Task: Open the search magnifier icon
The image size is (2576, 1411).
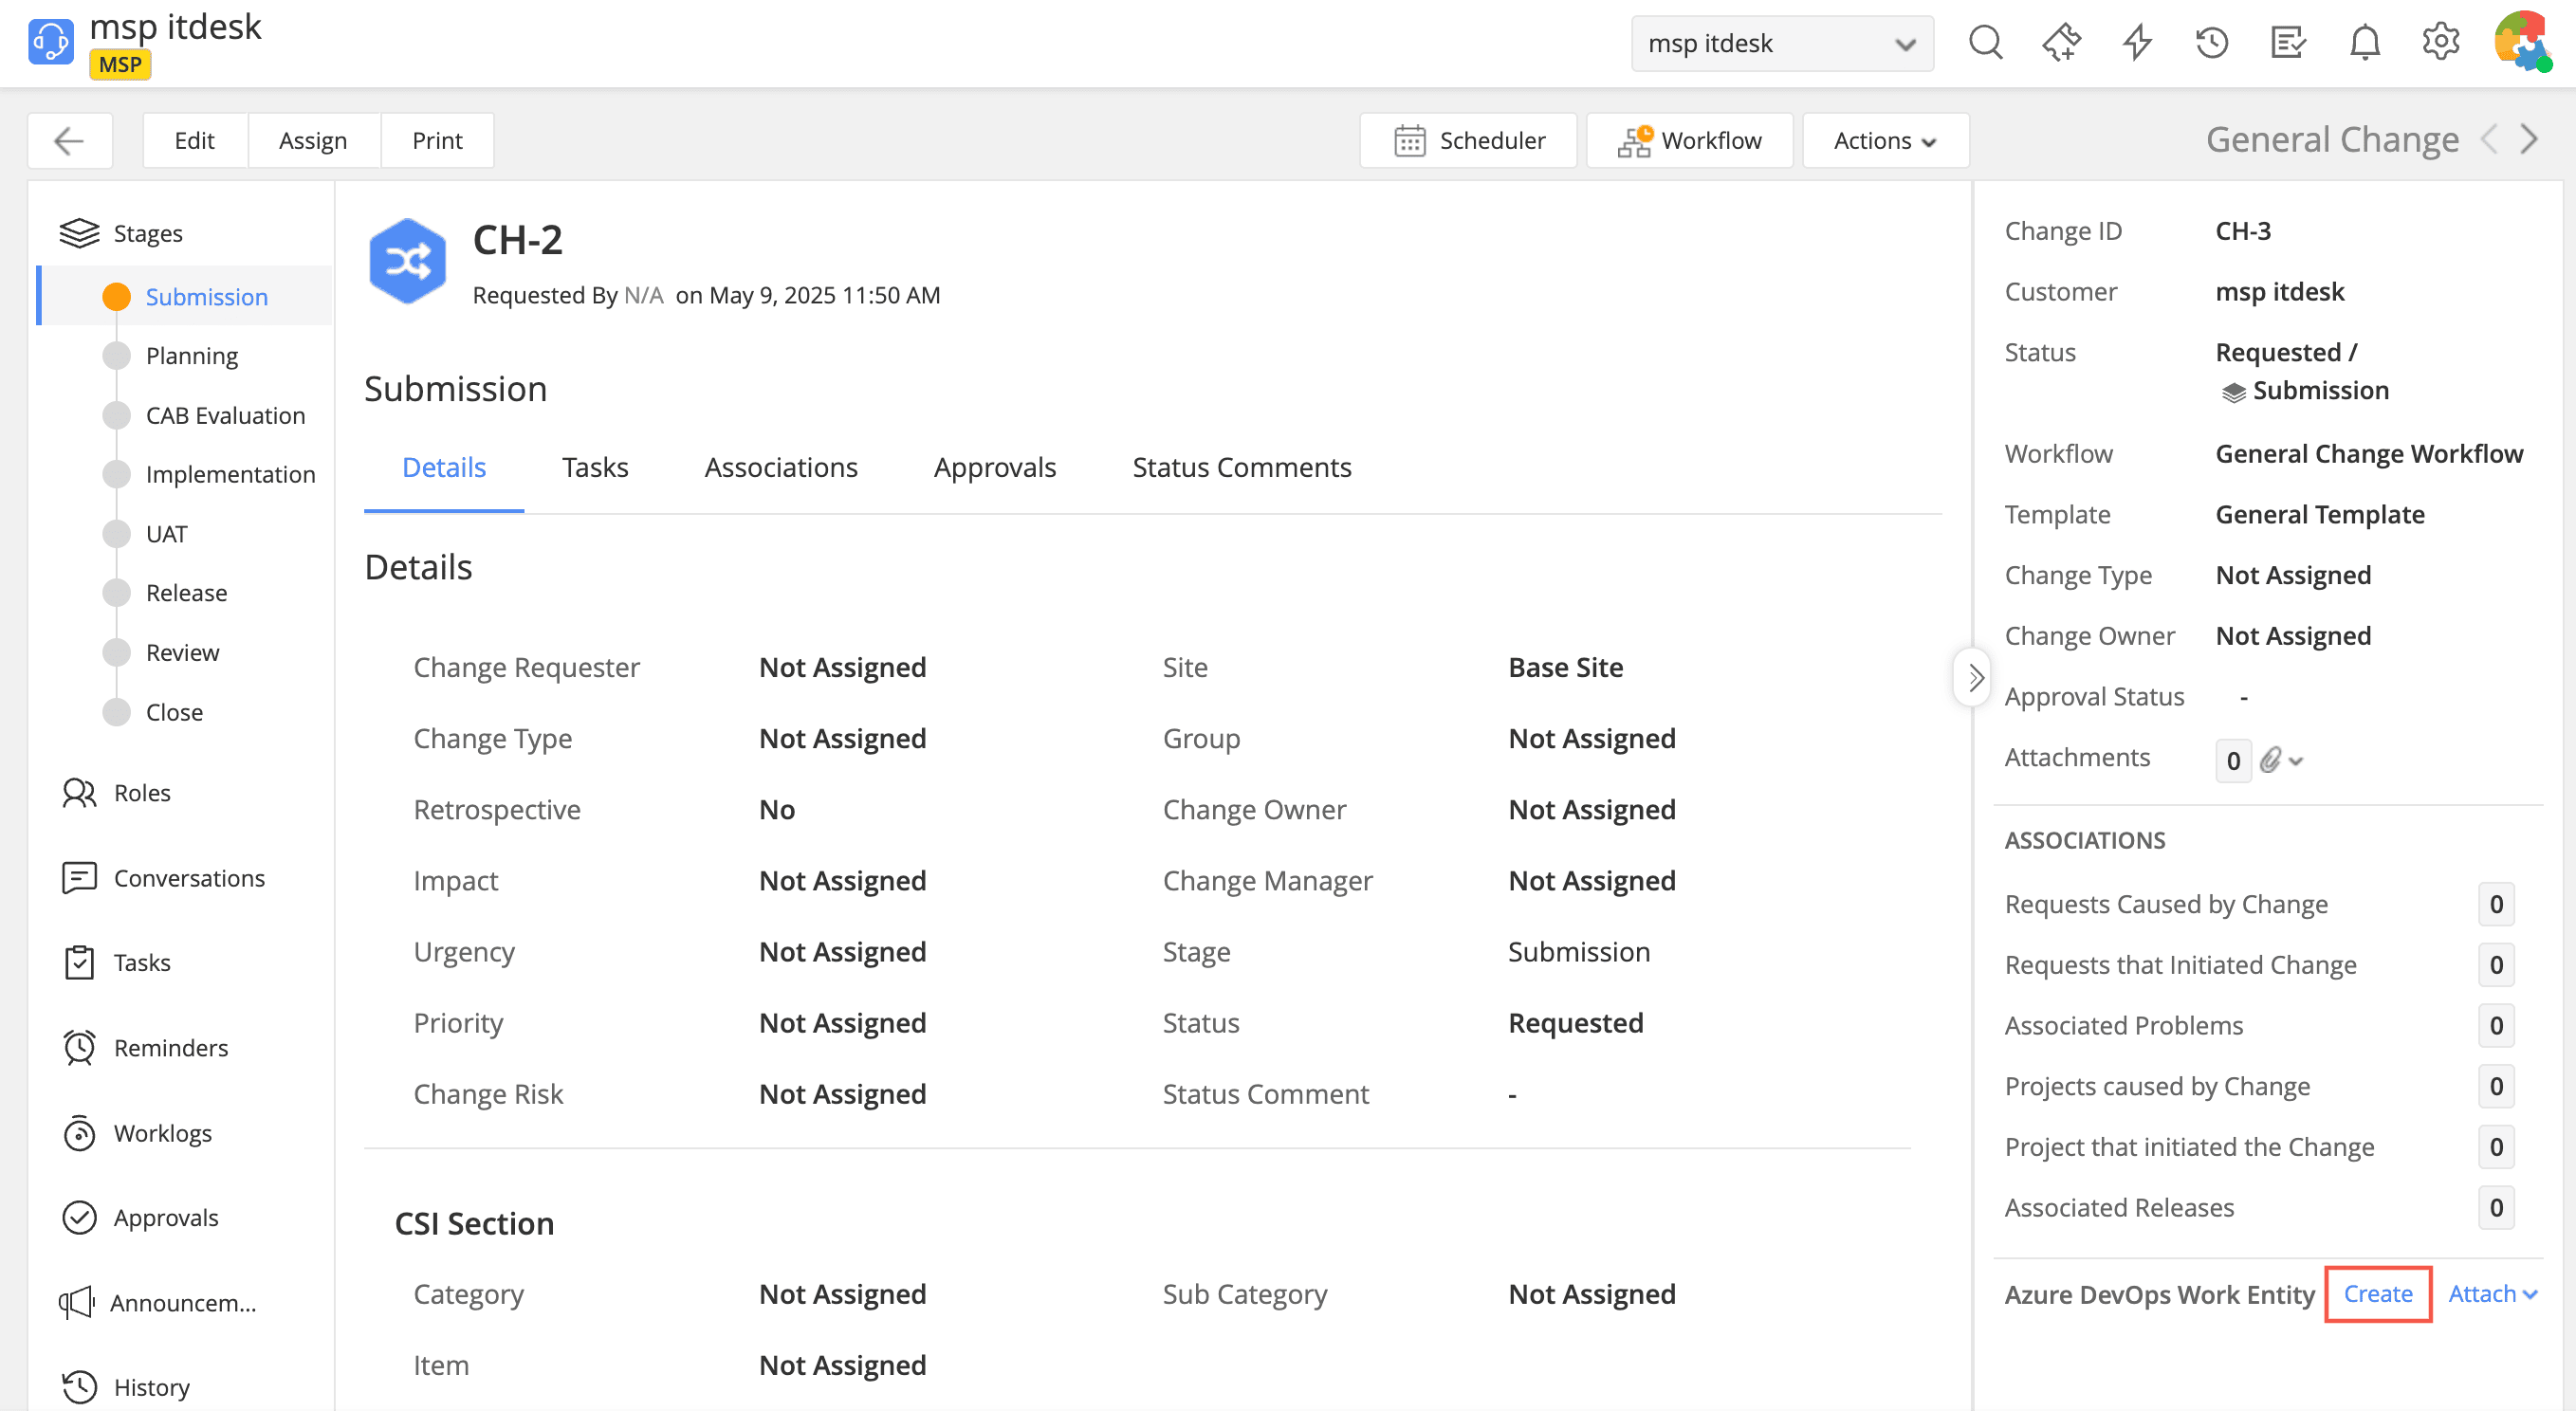Action: (1984, 43)
